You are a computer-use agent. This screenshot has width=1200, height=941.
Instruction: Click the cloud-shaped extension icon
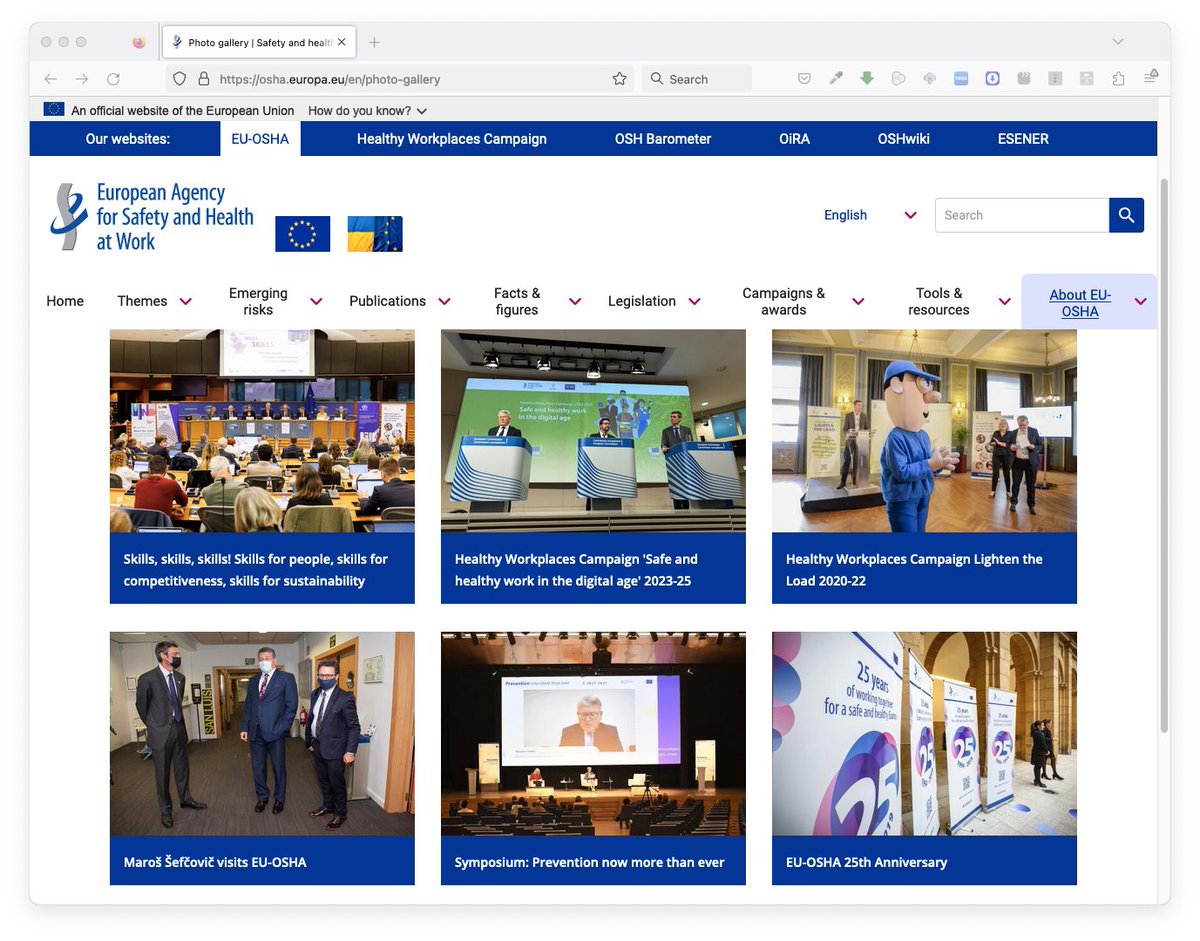point(929,79)
